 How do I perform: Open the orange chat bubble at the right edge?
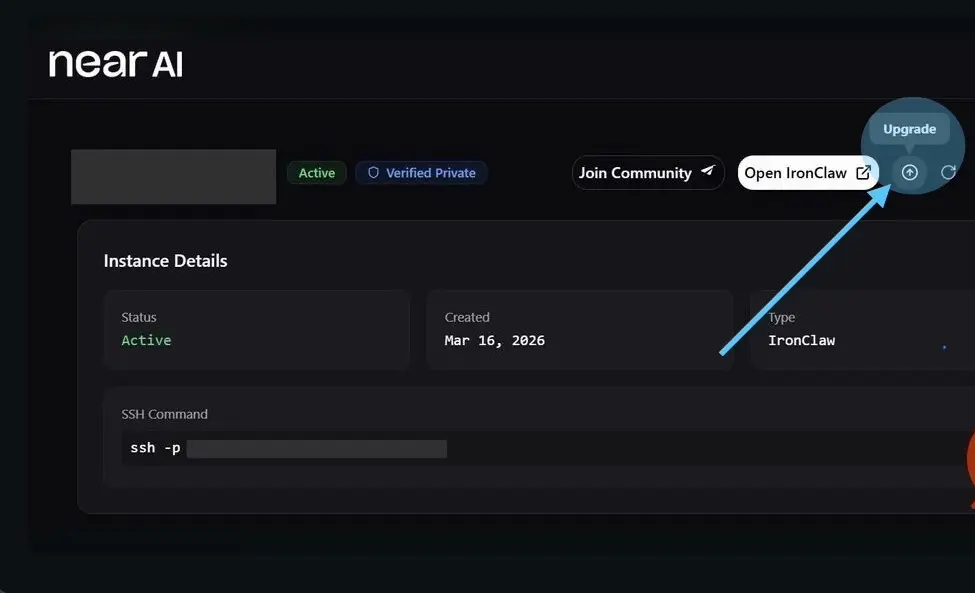[970, 463]
